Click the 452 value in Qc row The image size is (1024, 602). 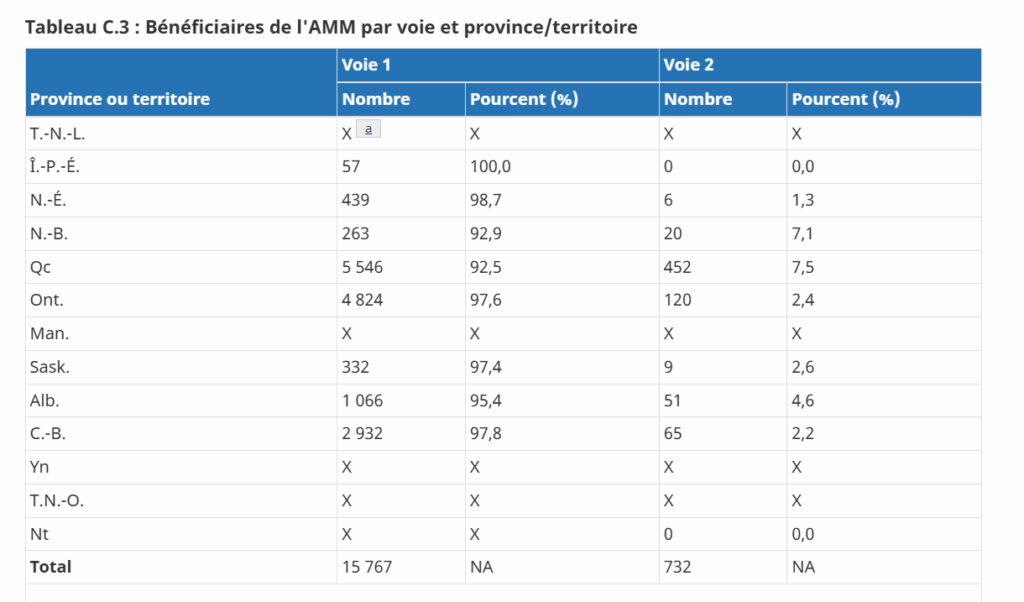677,267
